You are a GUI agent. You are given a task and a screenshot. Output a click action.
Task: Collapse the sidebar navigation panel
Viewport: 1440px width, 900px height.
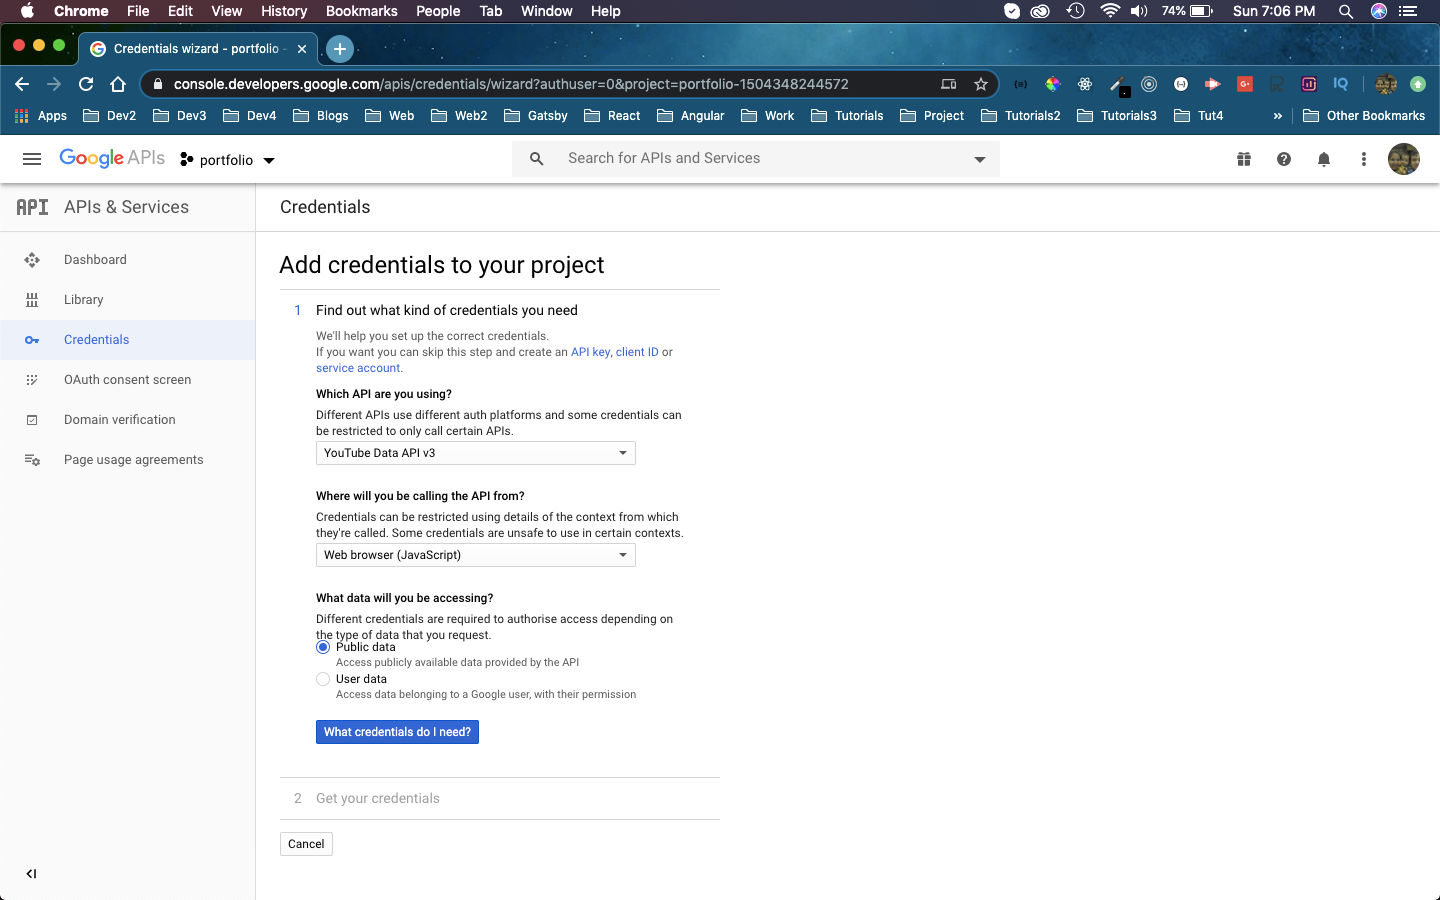point(31,874)
